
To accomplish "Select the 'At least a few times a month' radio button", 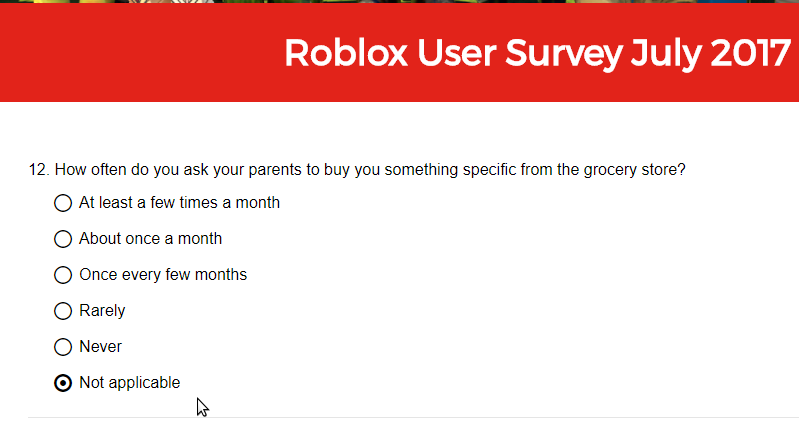I will [63, 203].
